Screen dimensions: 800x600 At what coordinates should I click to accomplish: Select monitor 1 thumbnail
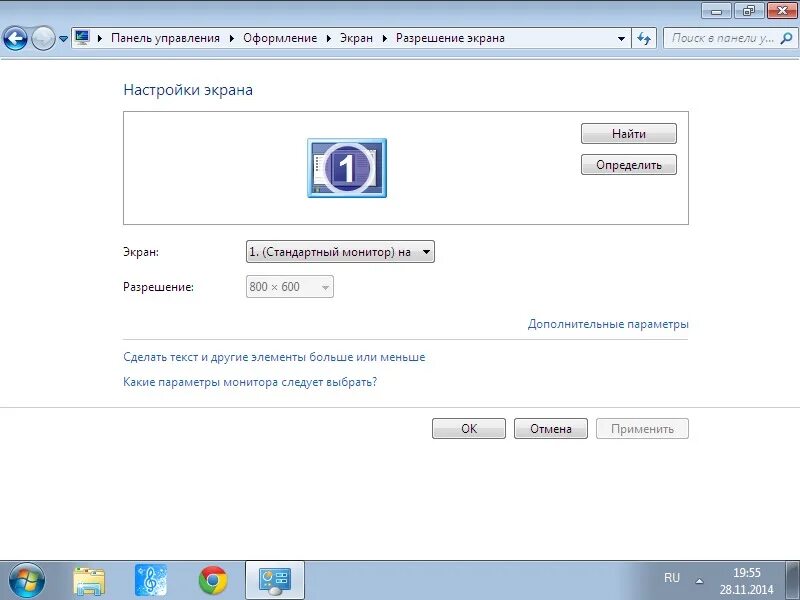[347, 168]
